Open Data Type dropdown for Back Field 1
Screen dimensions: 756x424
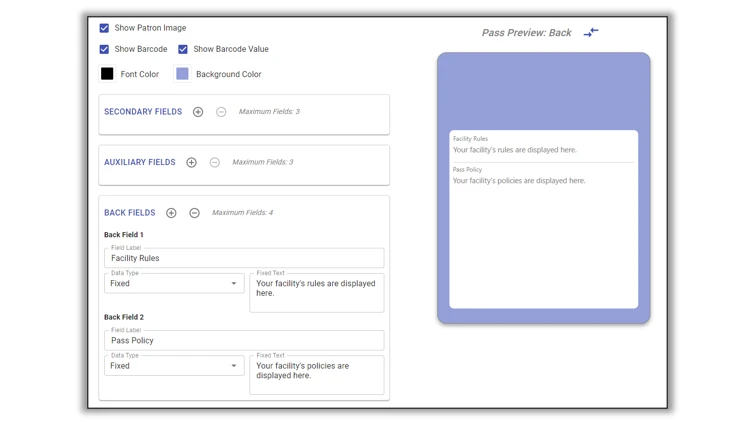(x=174, y=284)
